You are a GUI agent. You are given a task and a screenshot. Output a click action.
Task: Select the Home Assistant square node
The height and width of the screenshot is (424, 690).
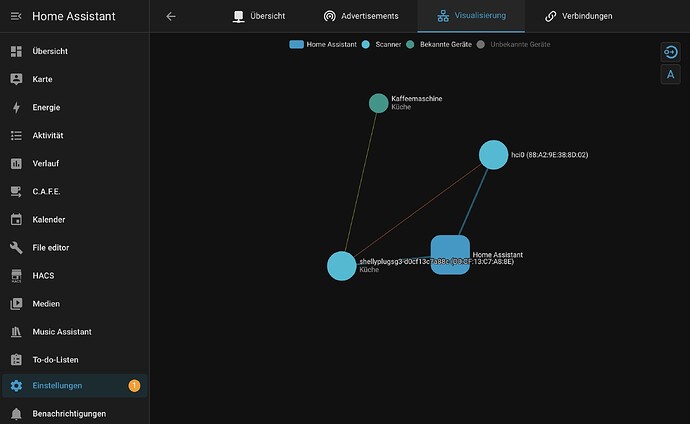click(450, 255)
